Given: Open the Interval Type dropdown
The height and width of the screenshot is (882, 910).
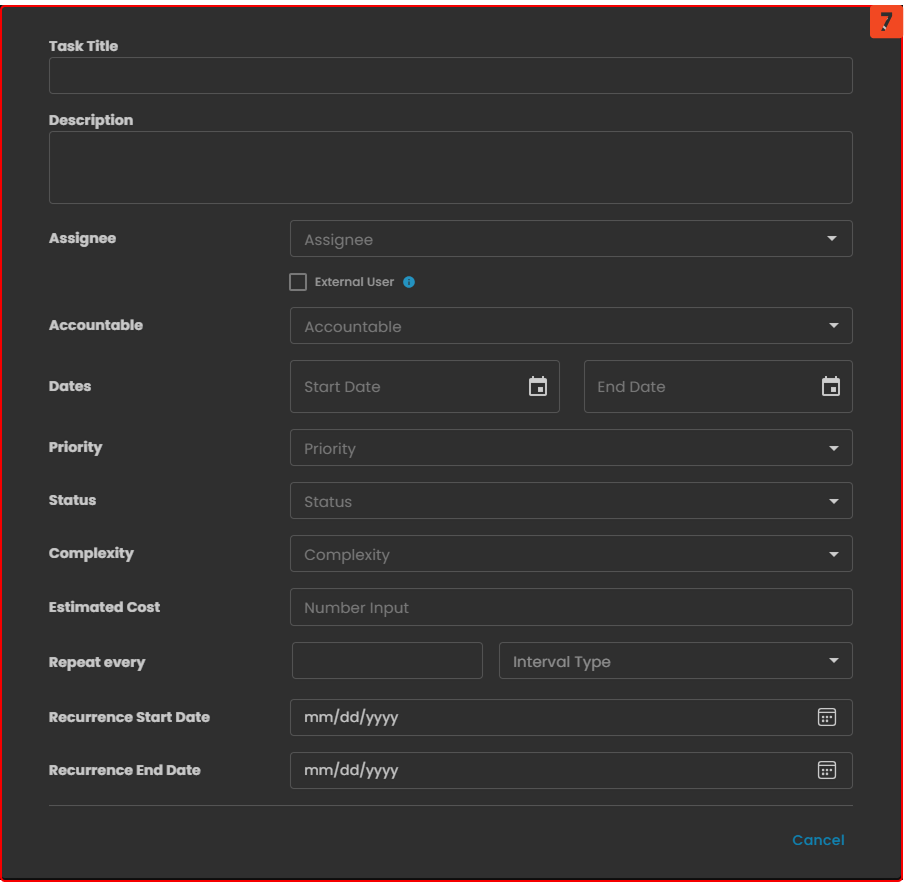Looking at the screenshot, I should click(x=675, y=661).
